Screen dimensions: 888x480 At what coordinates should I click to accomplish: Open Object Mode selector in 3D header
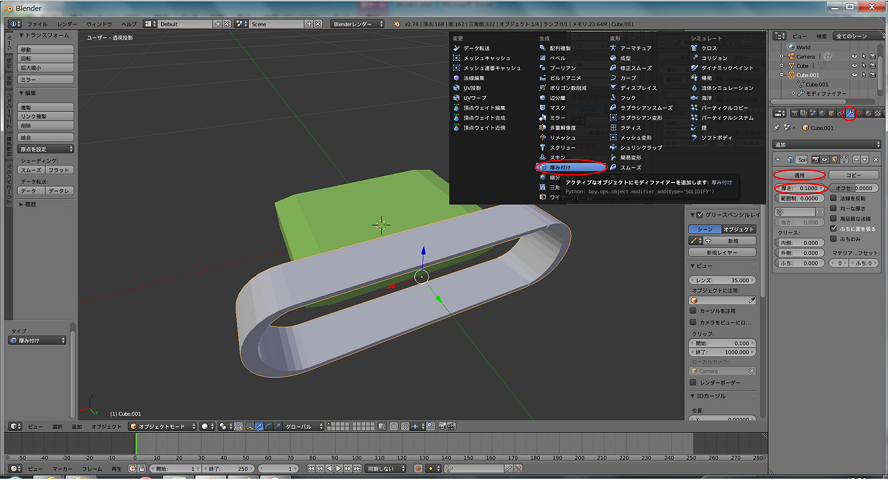pos(165,425)
